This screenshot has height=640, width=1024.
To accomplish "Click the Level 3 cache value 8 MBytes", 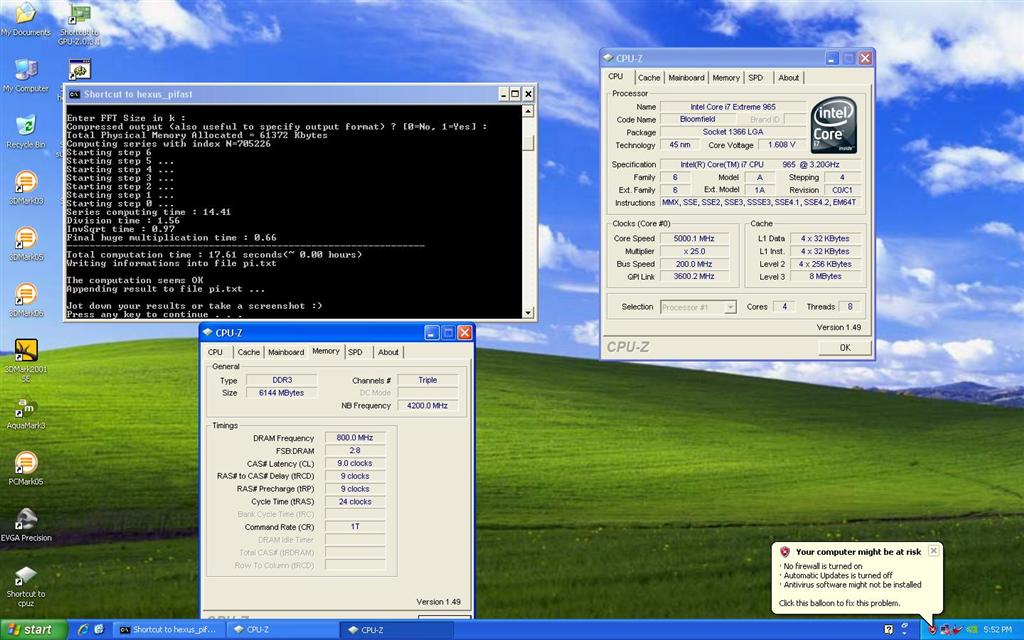I will (825, 276).
